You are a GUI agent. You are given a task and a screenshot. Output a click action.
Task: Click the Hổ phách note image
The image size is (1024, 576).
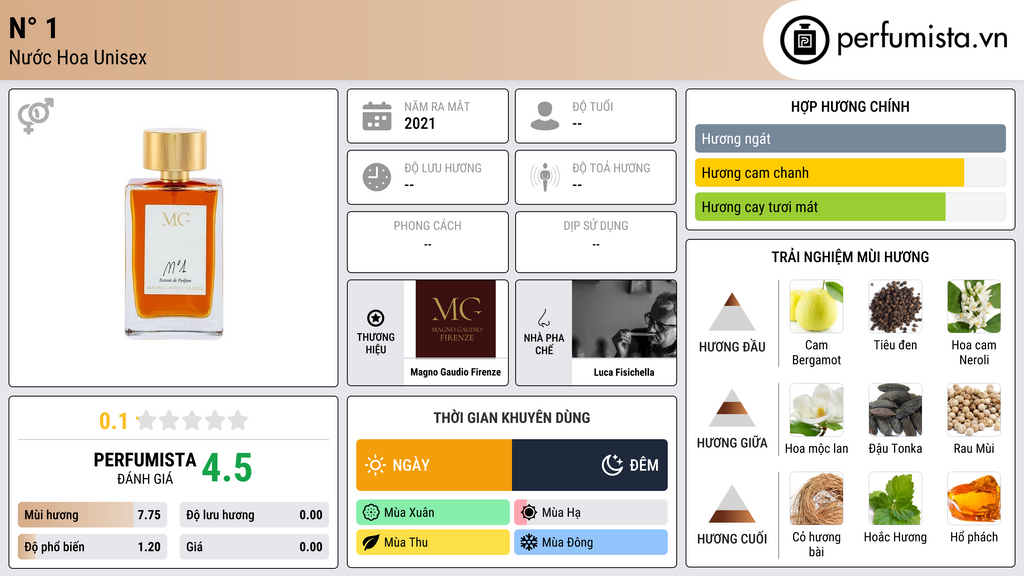(x=974, y=498)
